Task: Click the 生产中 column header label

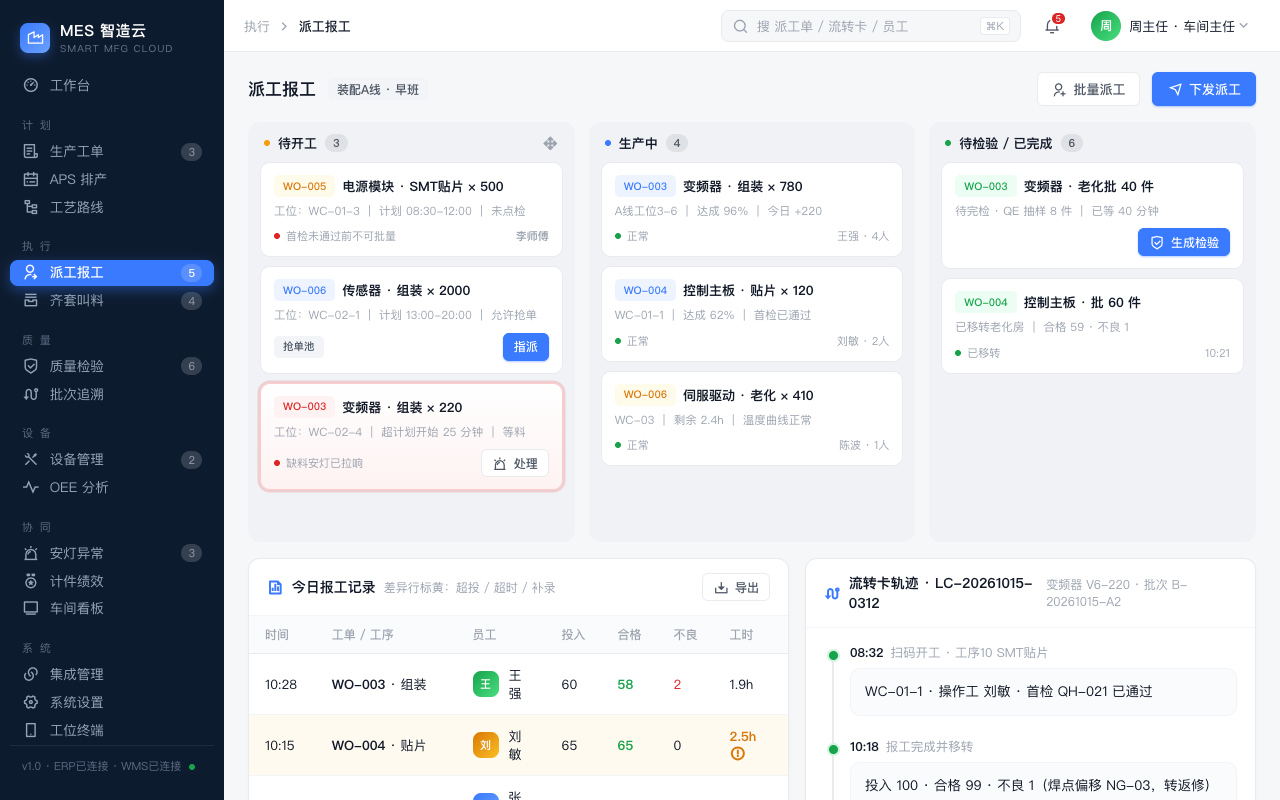Action: tap(638, 143)
